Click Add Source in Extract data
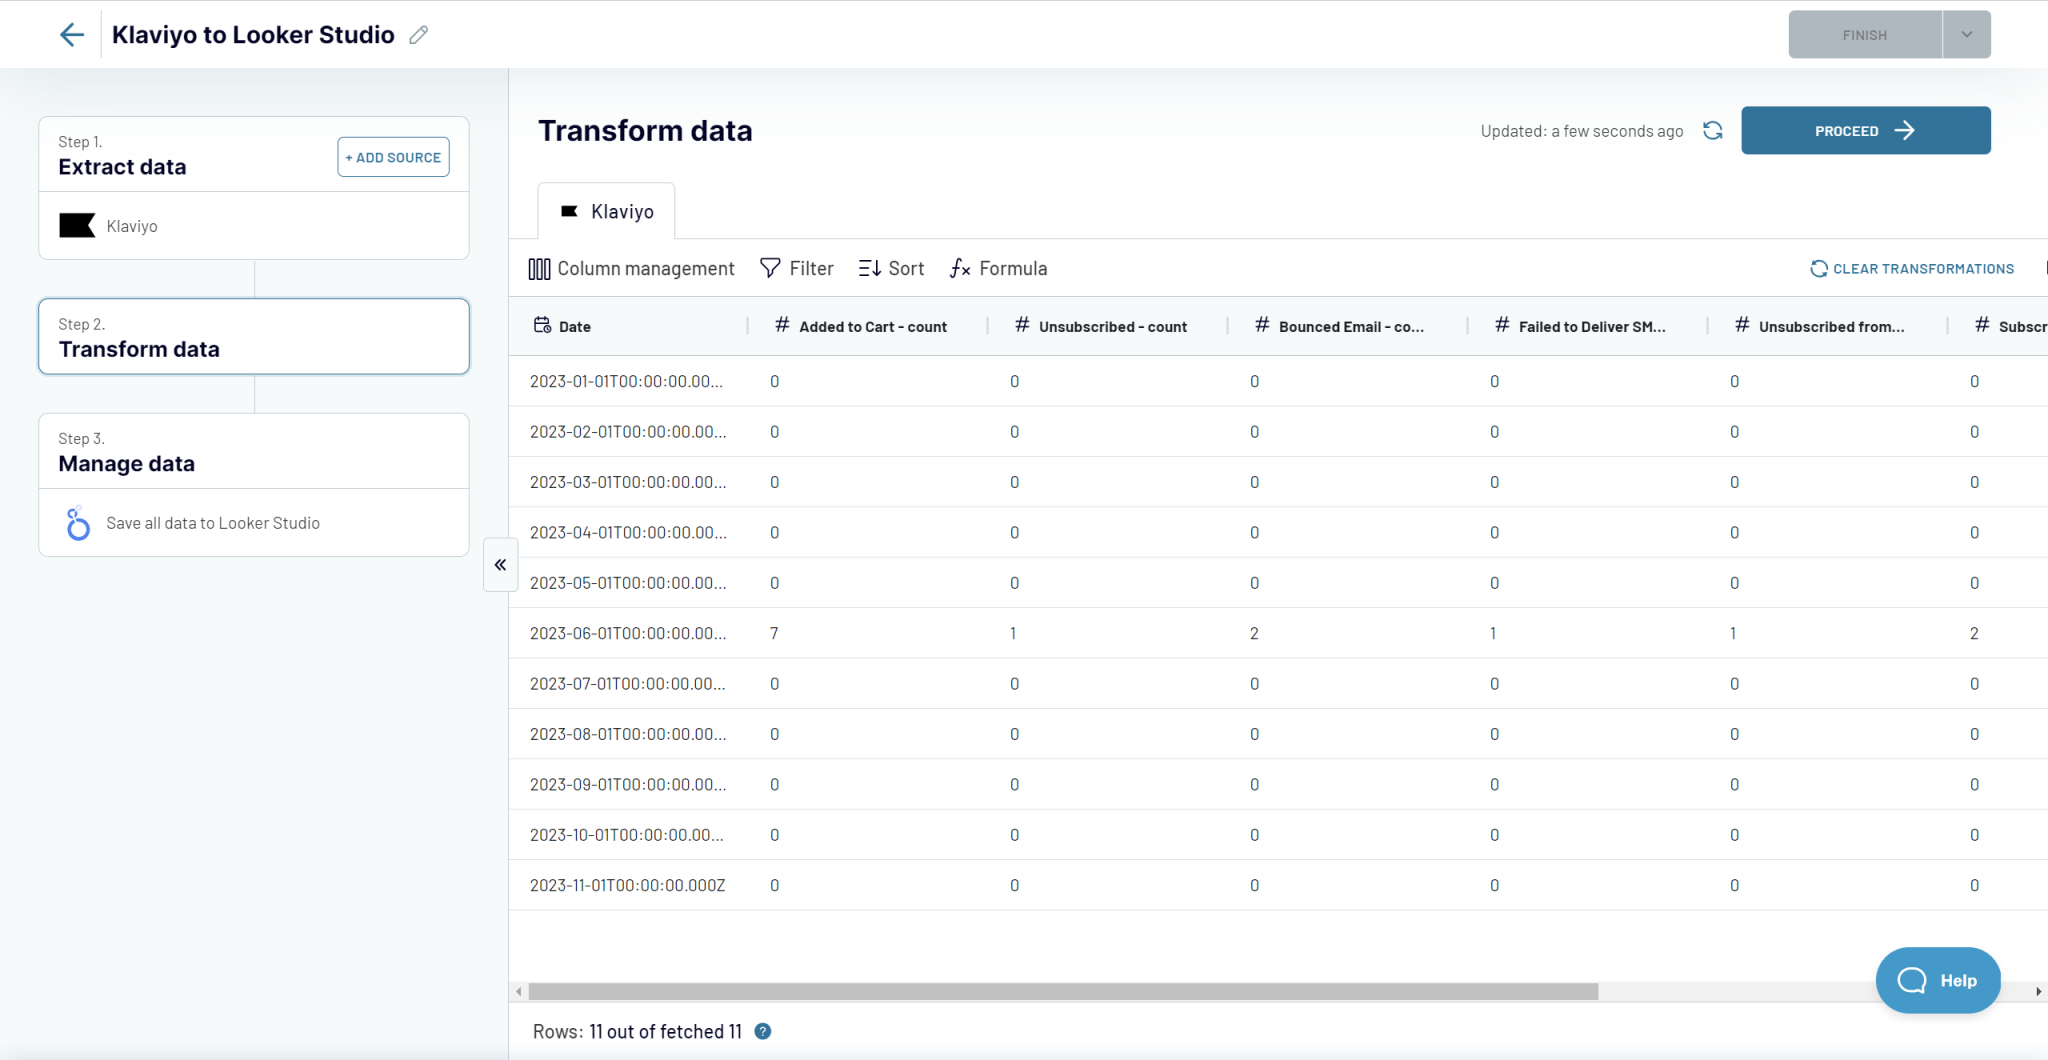 click(393, 157)
